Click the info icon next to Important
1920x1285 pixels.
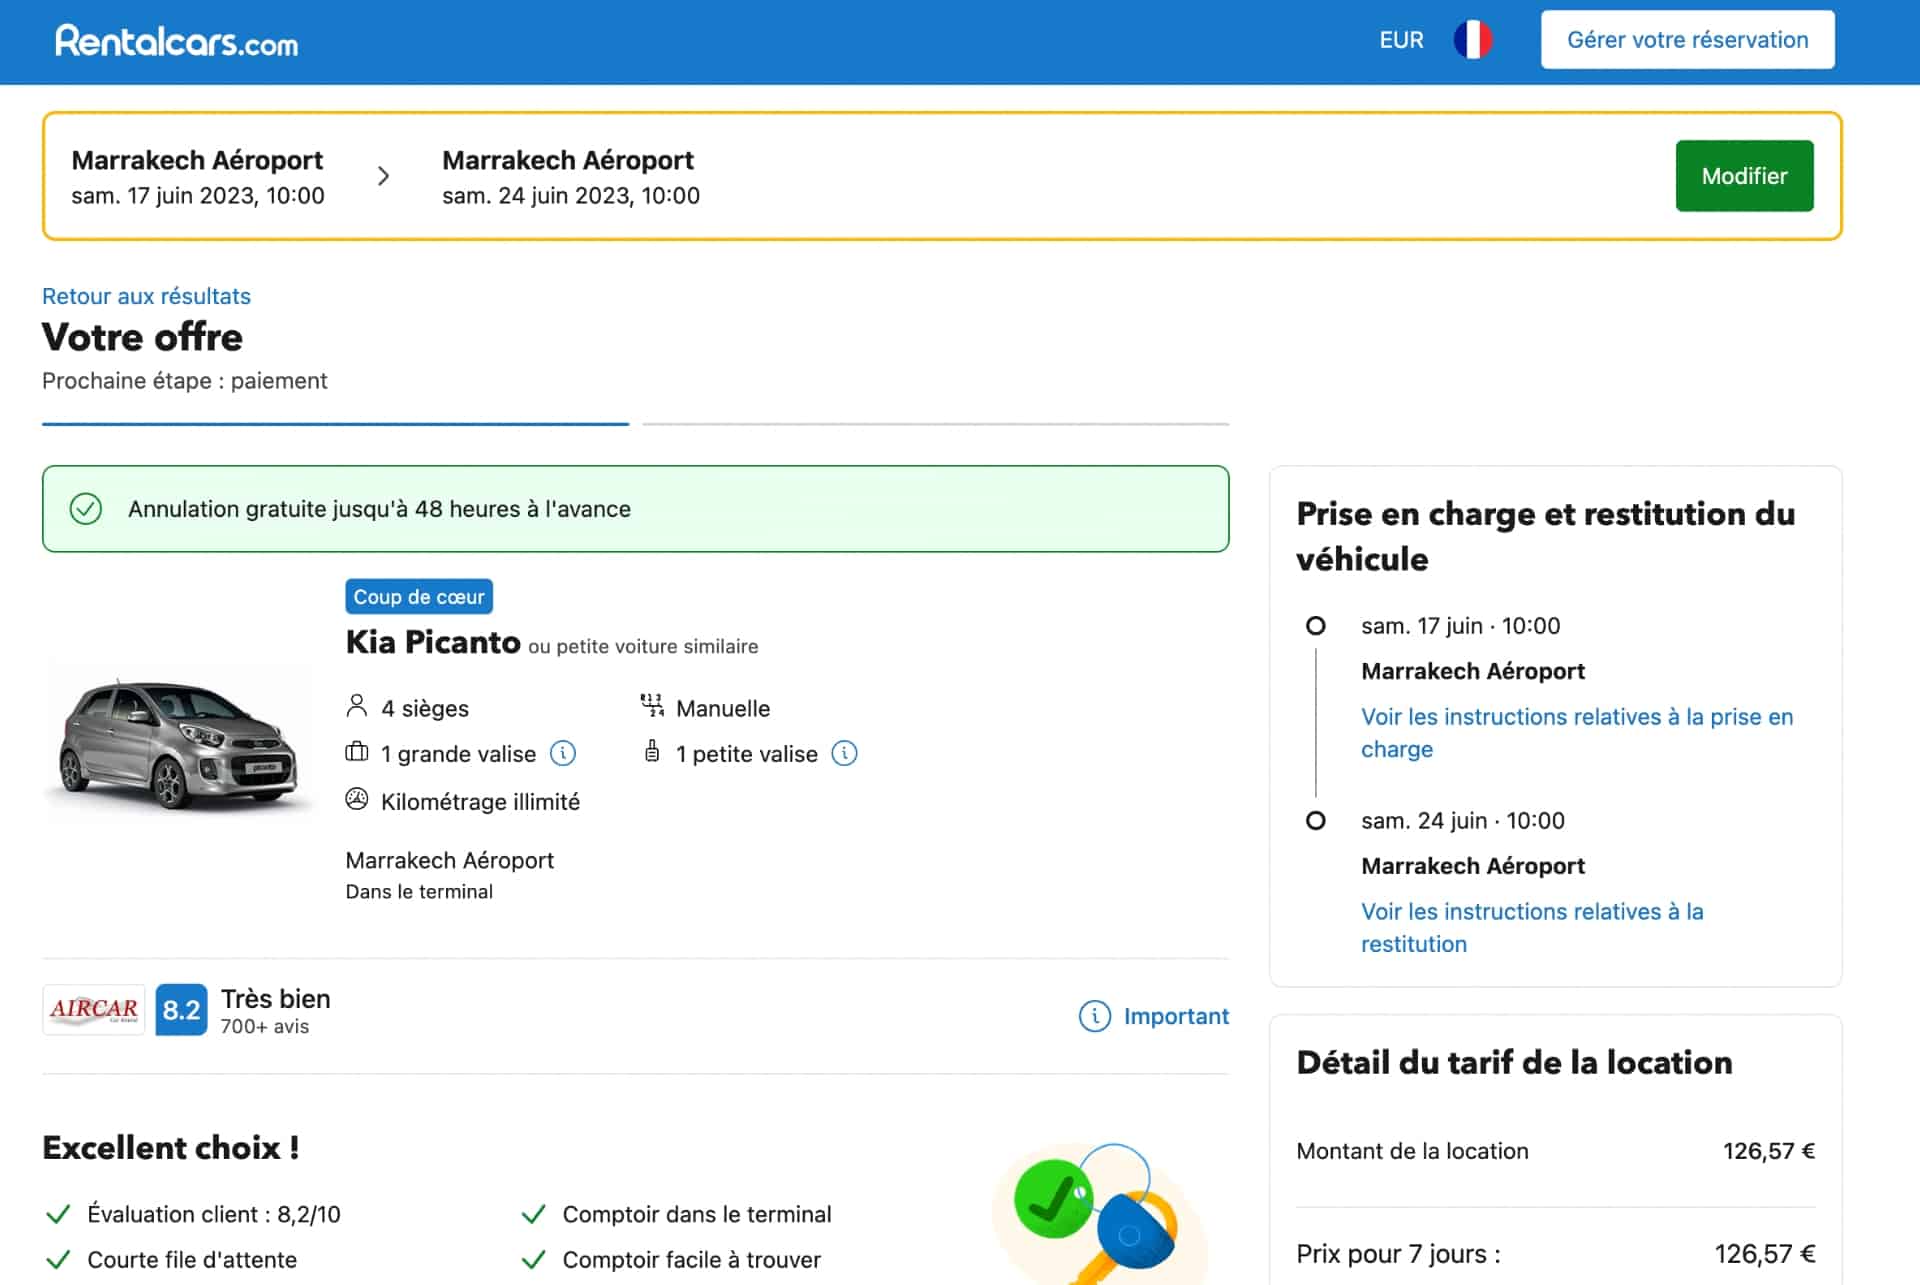(1094, 1016)
